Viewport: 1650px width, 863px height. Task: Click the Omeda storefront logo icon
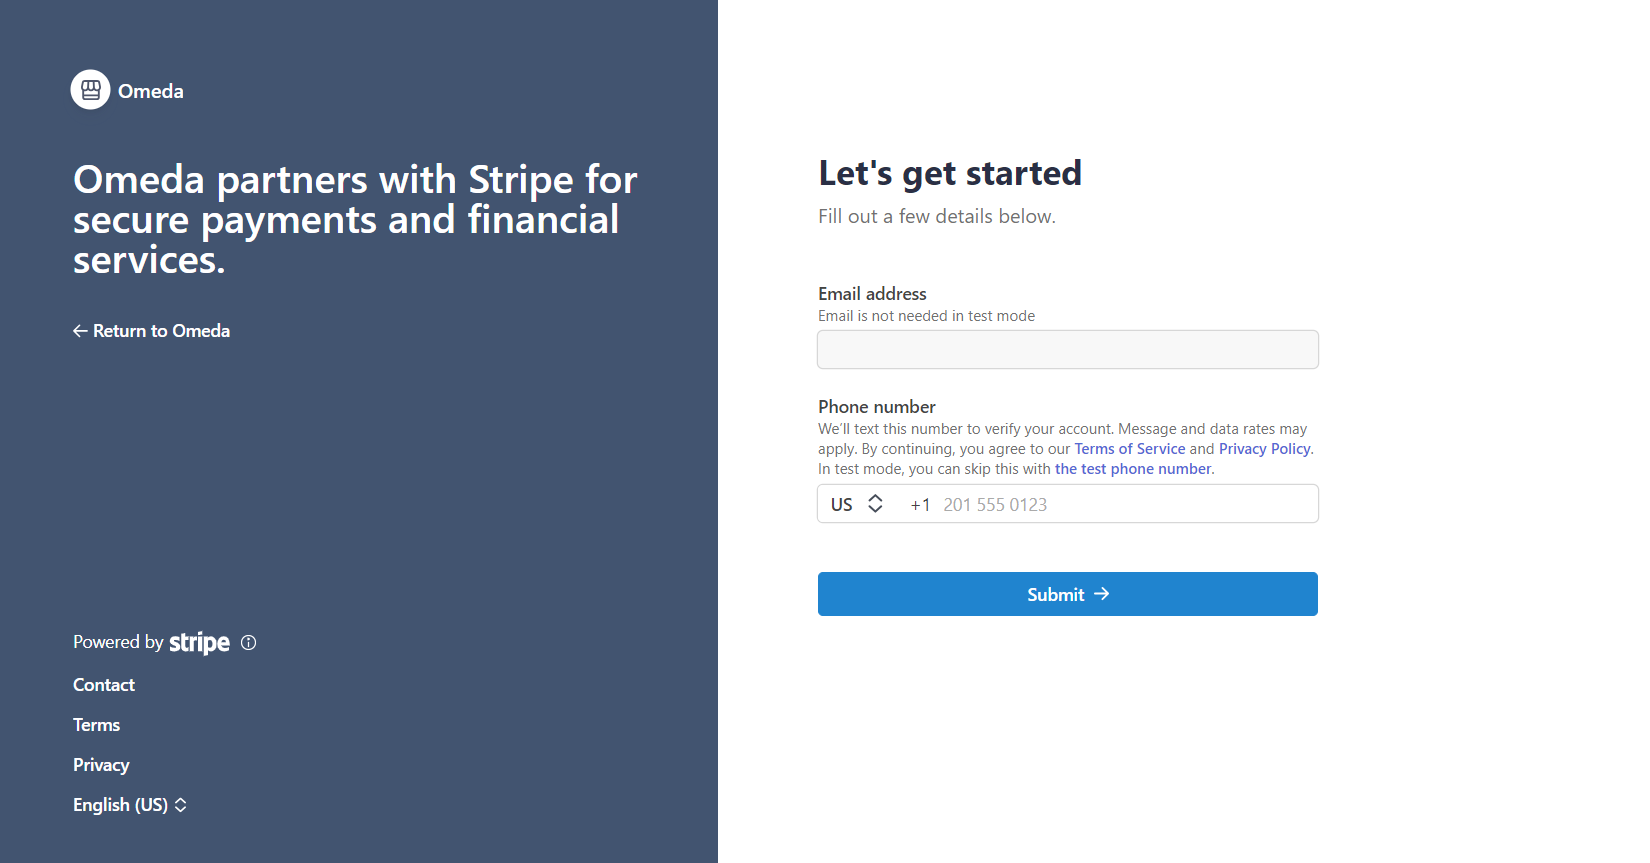(x=90, y=90)
